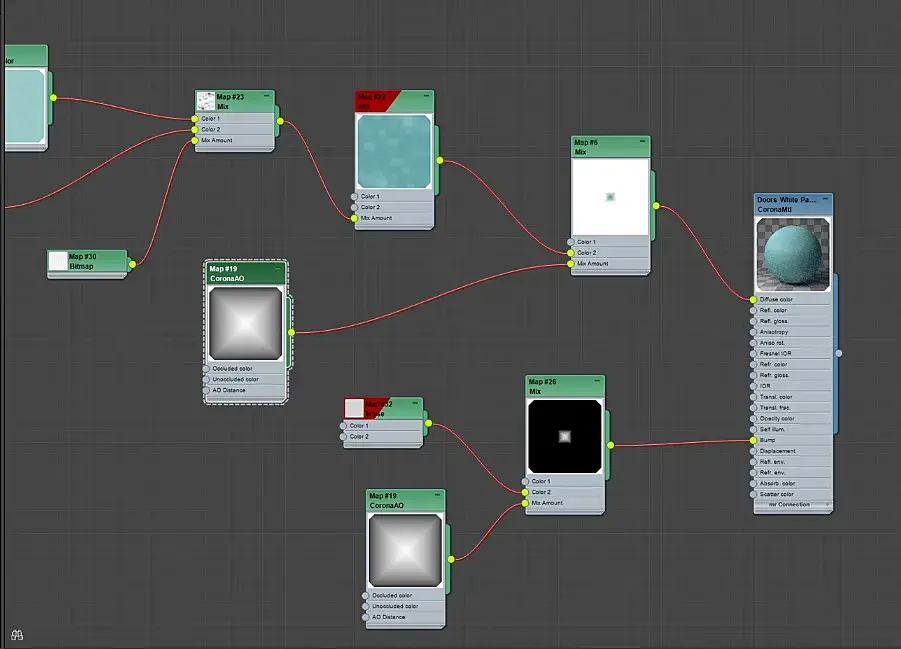Select the teal preview thumbnail of Map #22
This screenshot has height=649, width=901.
click(x=394, y=151)
